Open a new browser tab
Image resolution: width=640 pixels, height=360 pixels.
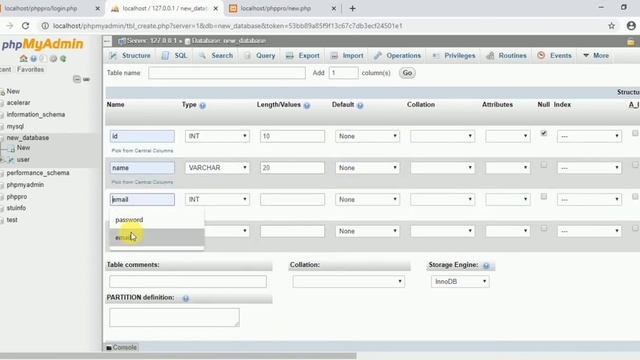(352, 8)
